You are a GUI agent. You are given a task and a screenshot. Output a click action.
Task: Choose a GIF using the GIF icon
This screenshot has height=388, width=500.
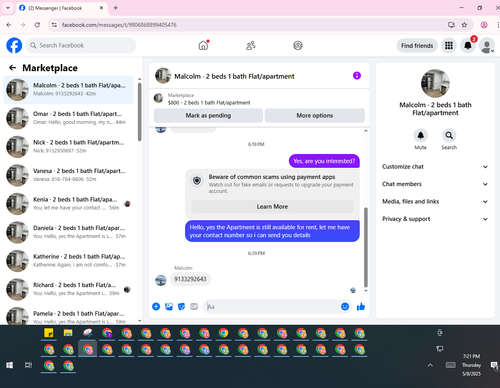194,306
